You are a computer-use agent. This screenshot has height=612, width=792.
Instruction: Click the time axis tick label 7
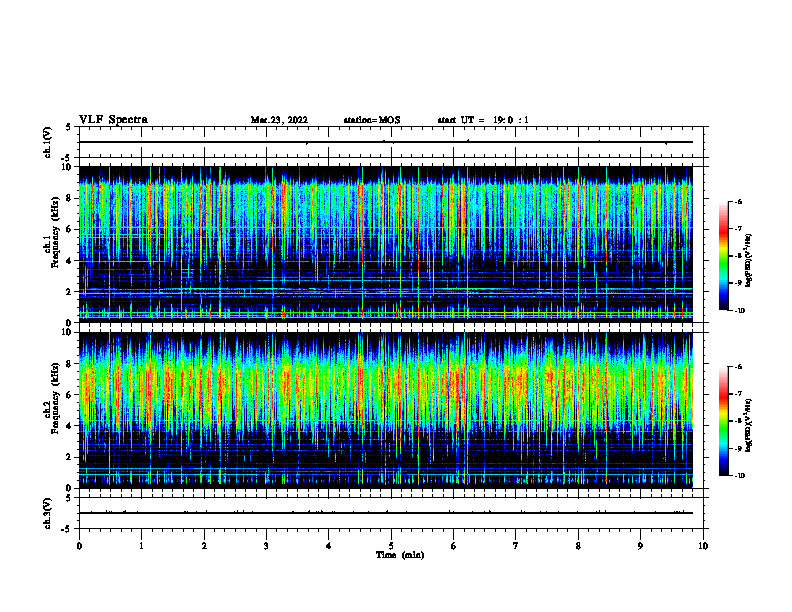(x=515, y=546)
